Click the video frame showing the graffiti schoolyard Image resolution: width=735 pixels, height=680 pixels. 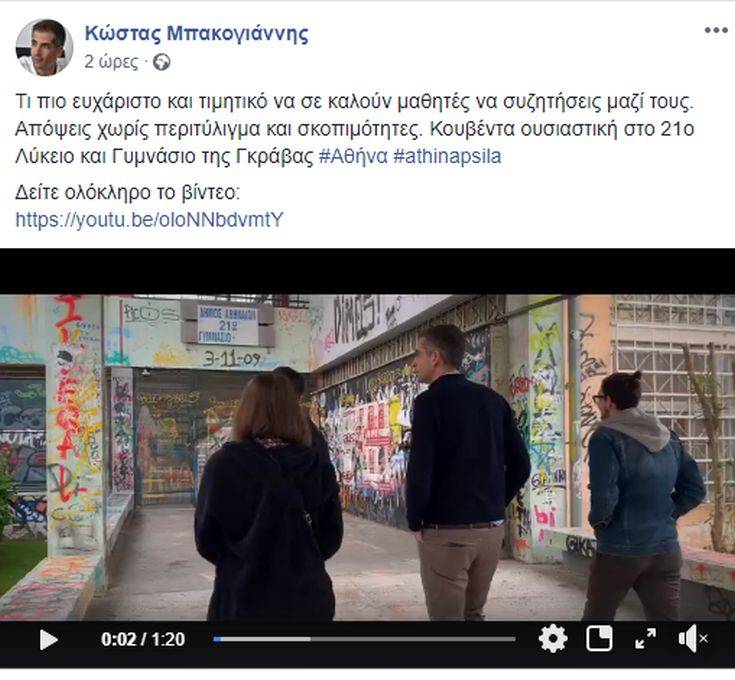pos(368,457)
